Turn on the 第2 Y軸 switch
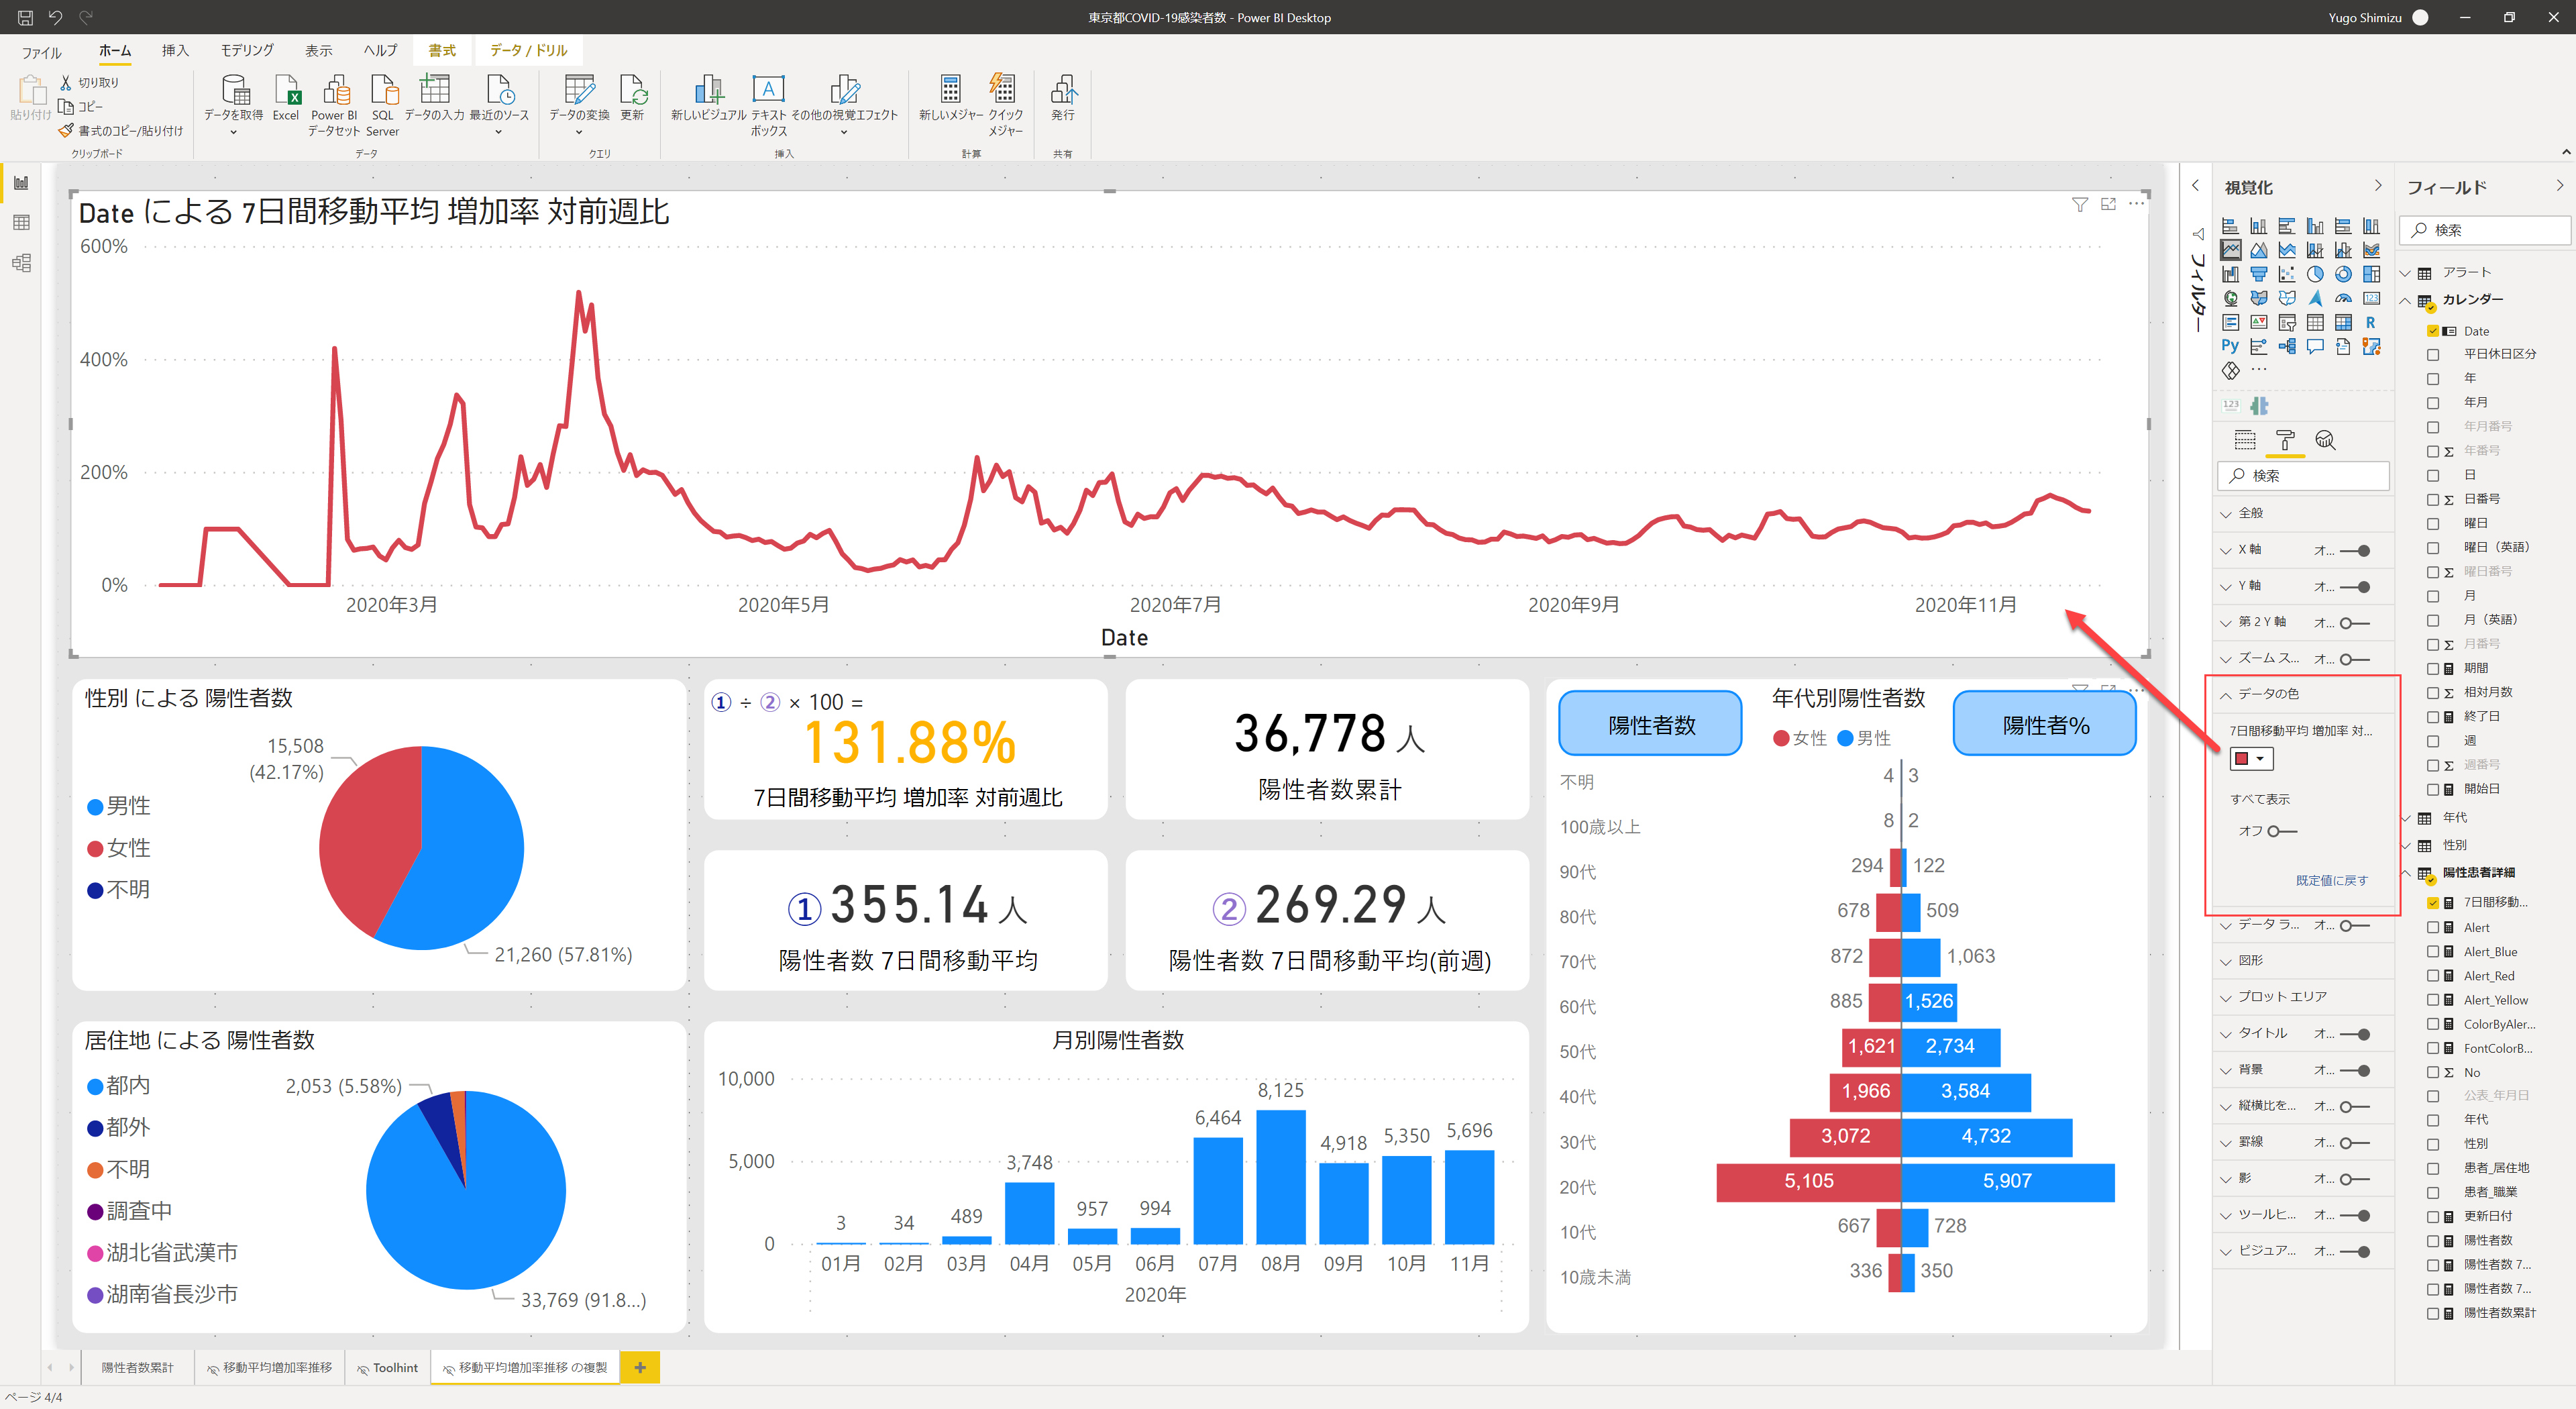The height and width of the screenshot is (1409, 2576). [2355, 623]
